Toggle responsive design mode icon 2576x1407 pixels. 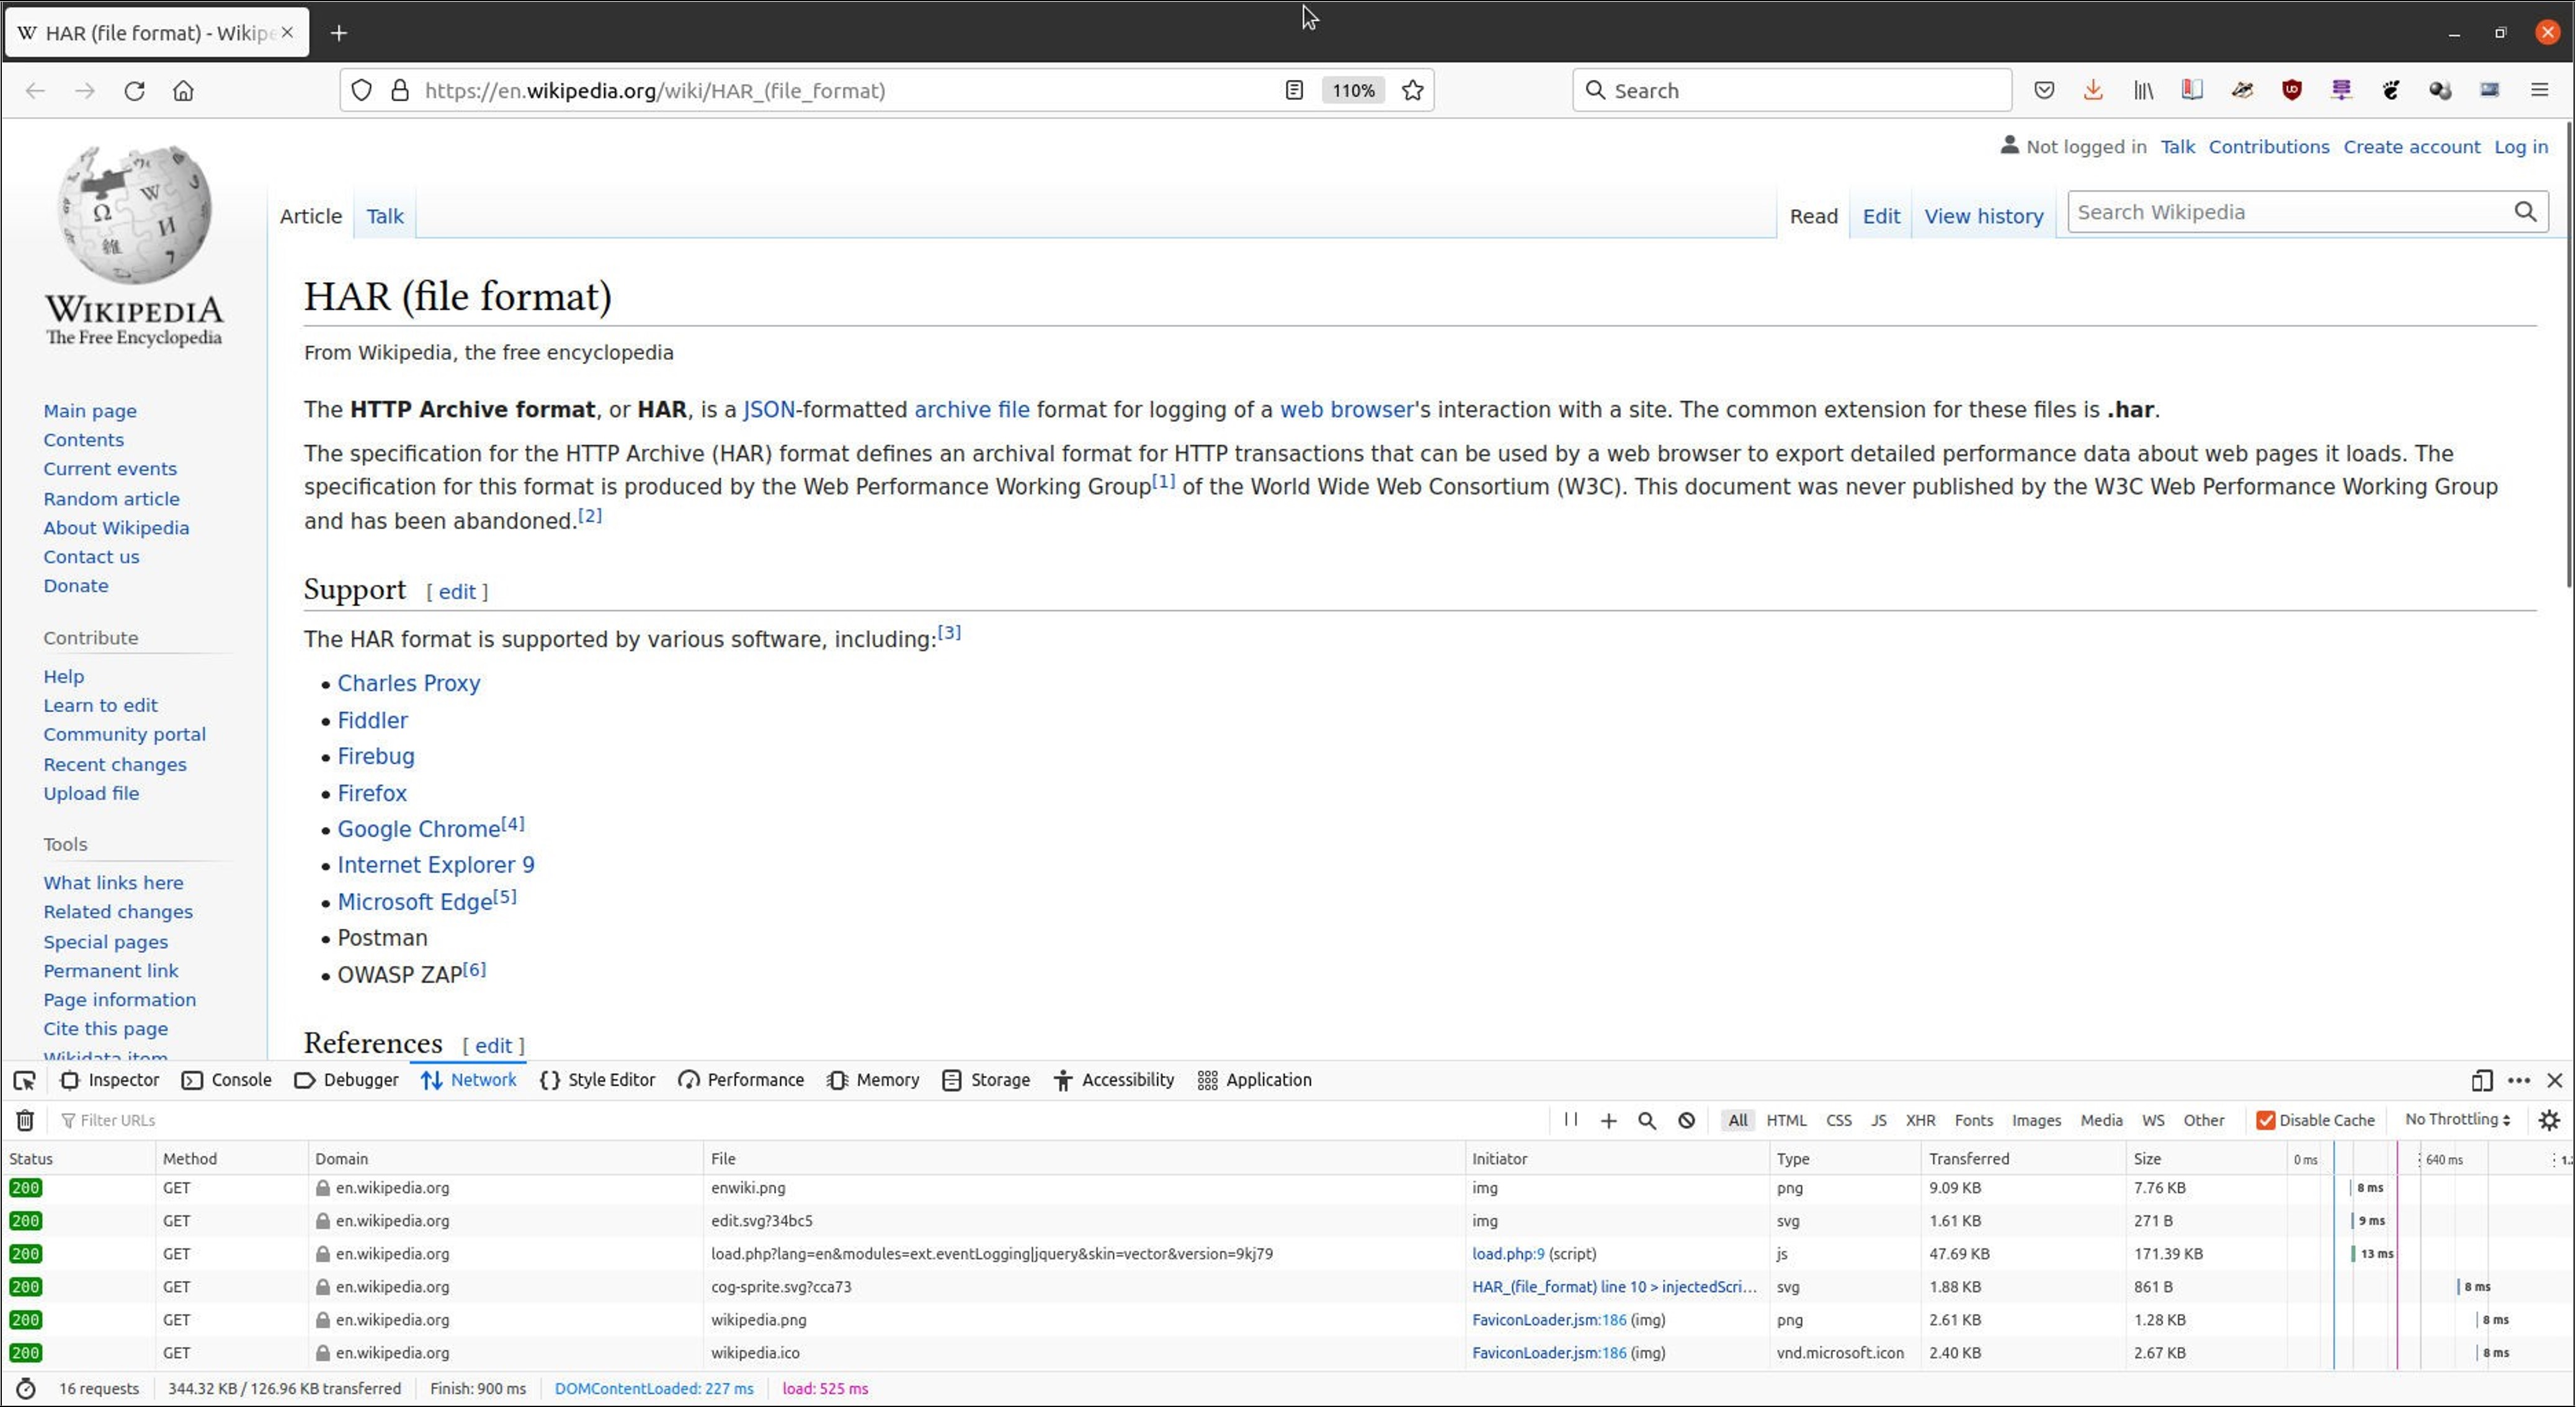pos(2481,1080)
